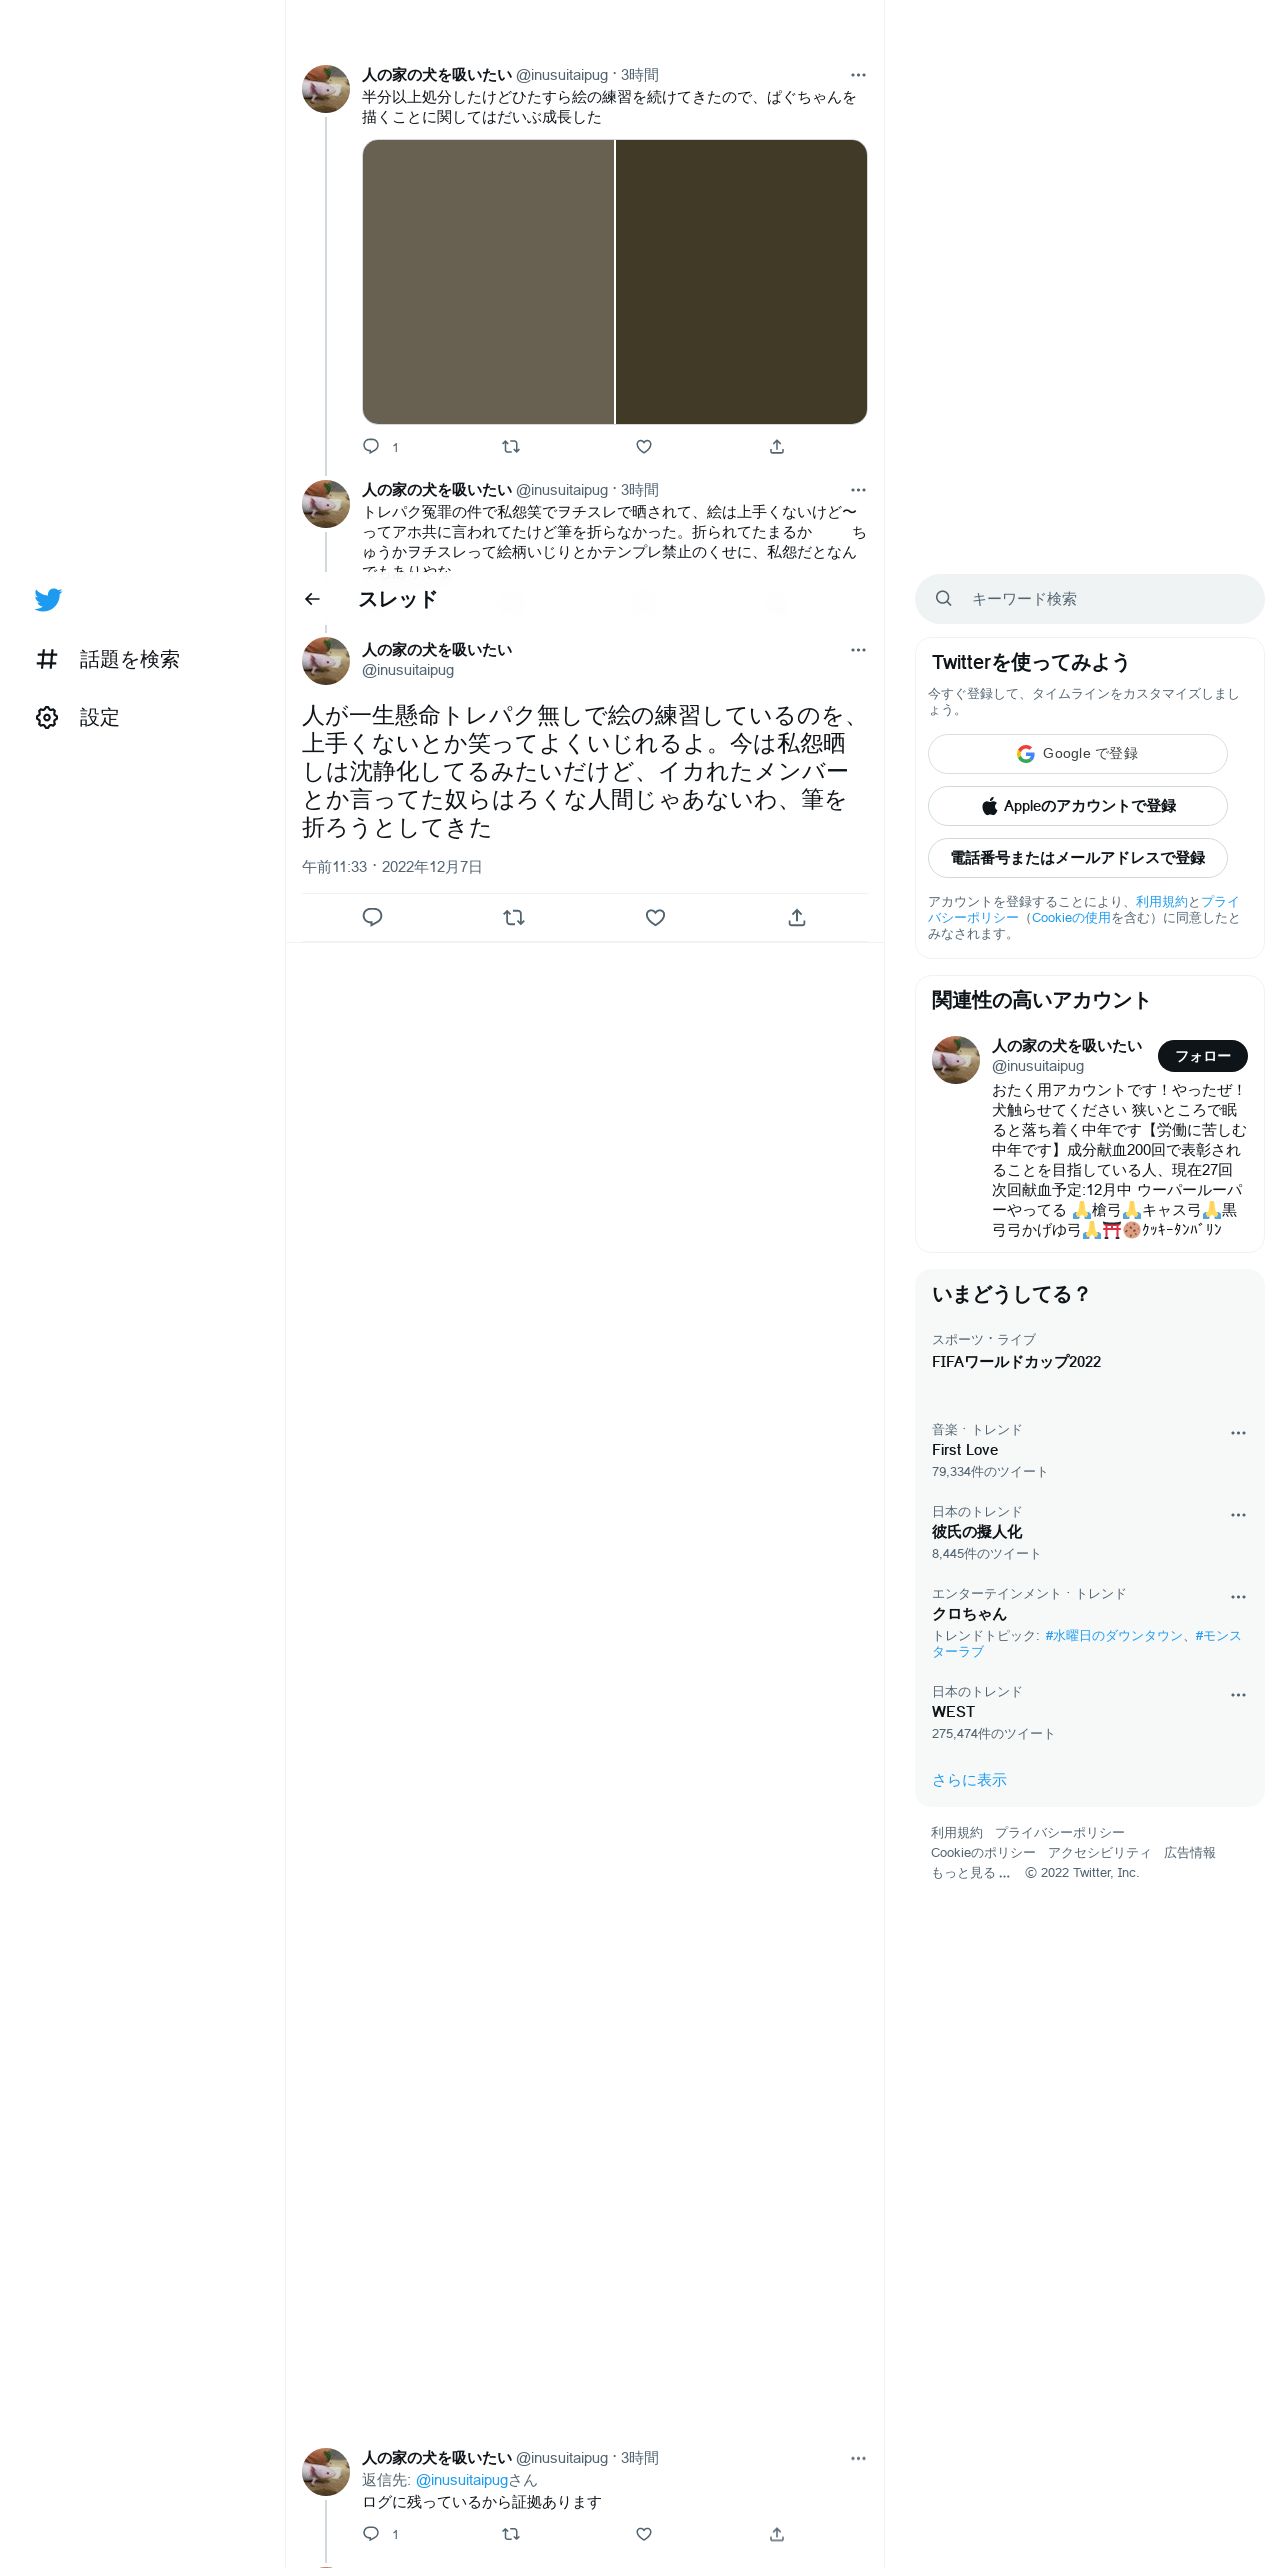This screenshot has width=1284, height=2568.
Task: Go back using the arrow beside スレッド
Action: pyautogui.click(x=312, y=599)
